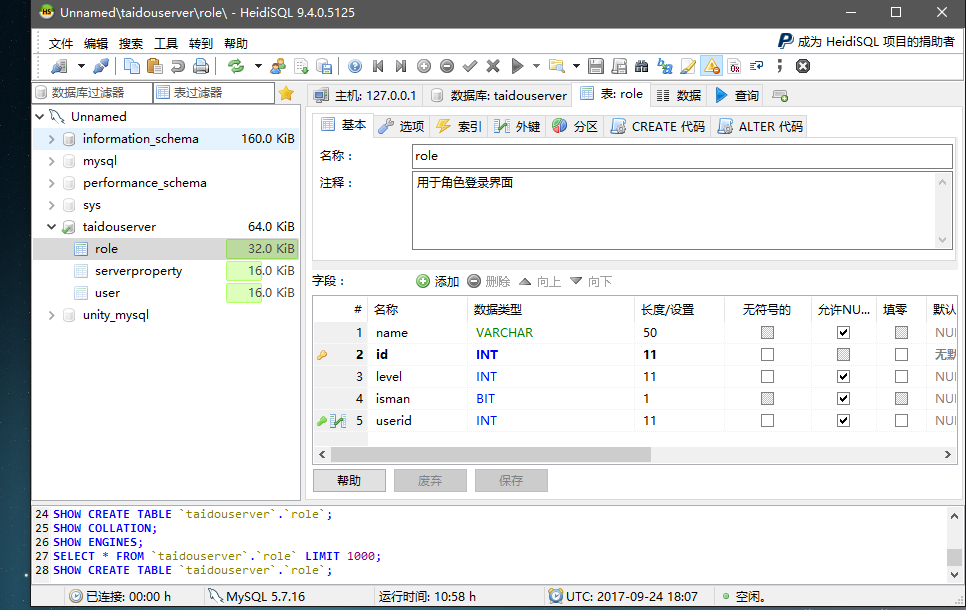Click the post checkmark icon
966x610 pixels.
(x=470, y=66)
